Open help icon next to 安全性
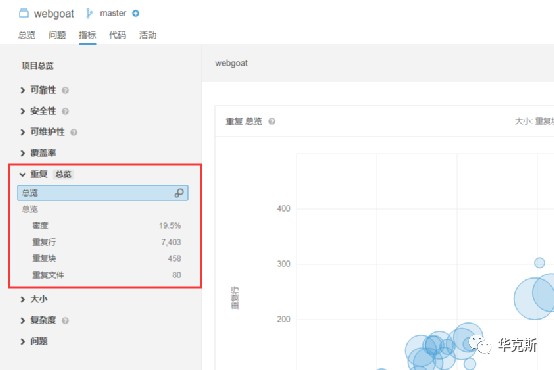Image resolution: width=554 pixels, height=370 pixels. point(65,111)
